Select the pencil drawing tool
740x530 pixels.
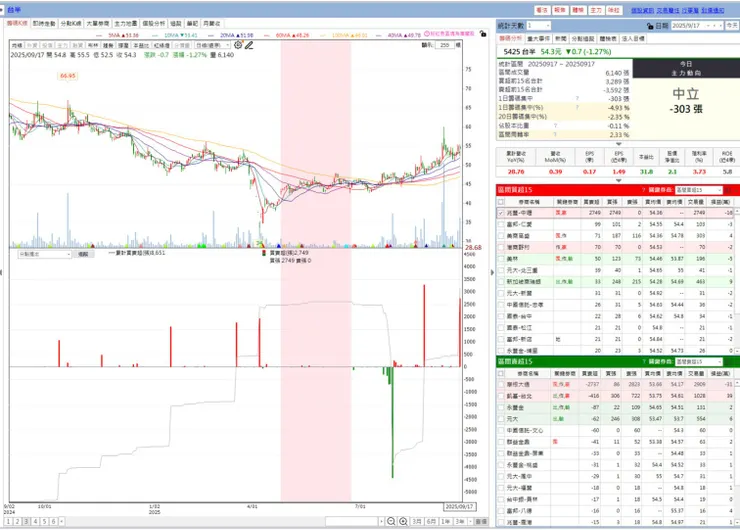249,45
